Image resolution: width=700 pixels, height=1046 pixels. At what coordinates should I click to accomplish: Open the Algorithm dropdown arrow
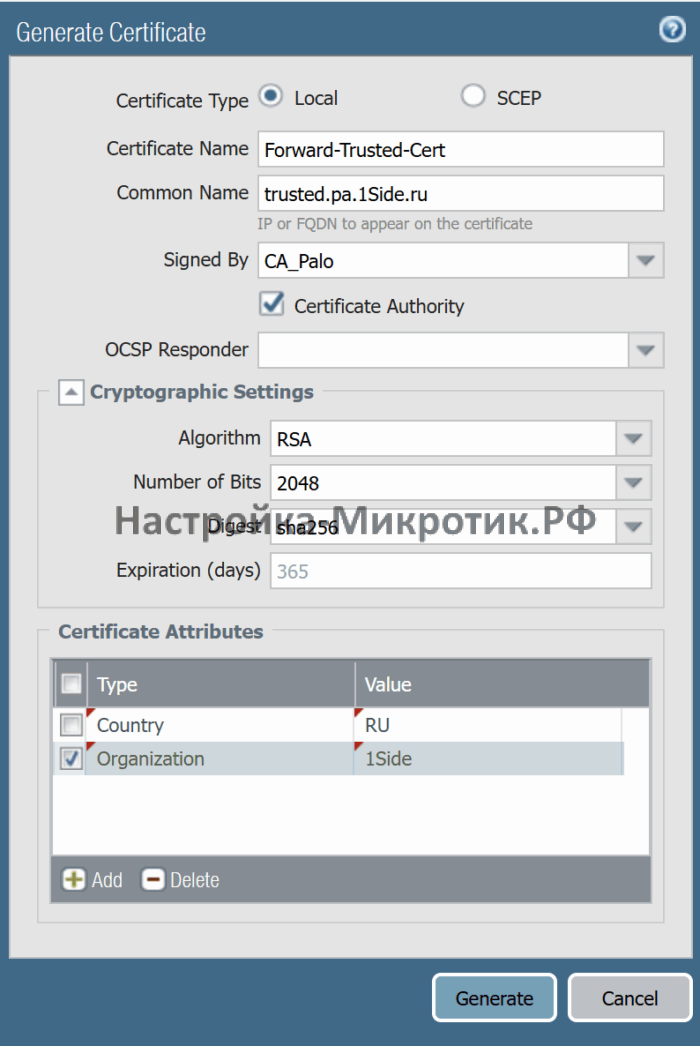633,439
